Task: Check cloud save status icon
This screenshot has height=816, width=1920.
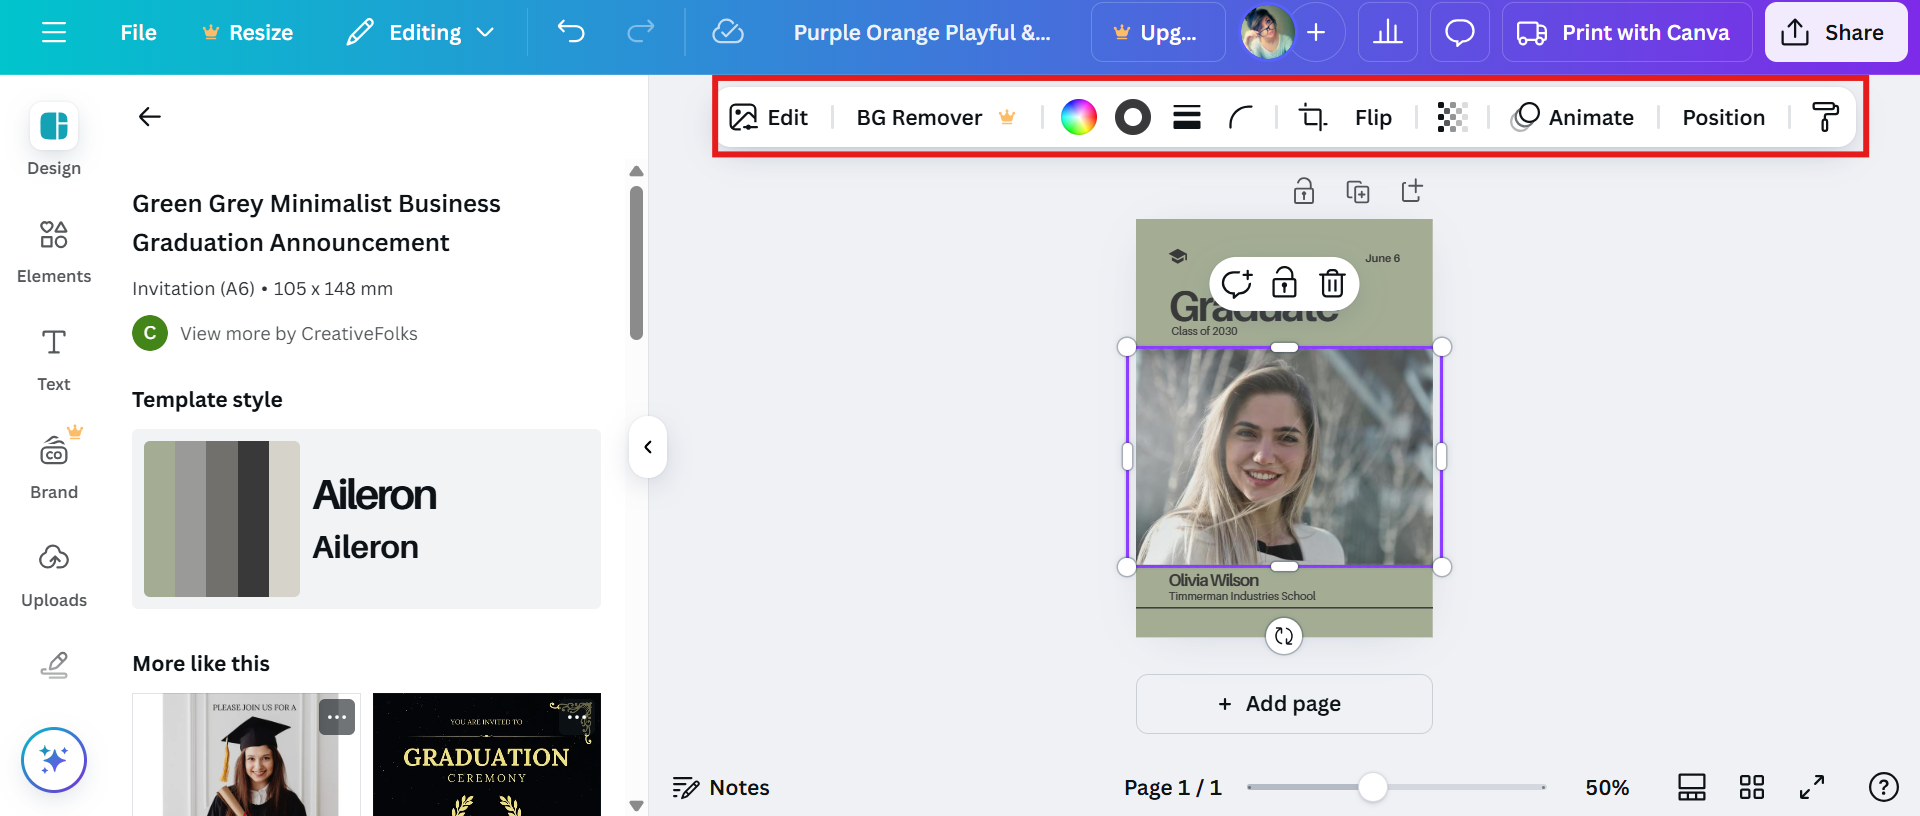Action: (x=727, y=33)
